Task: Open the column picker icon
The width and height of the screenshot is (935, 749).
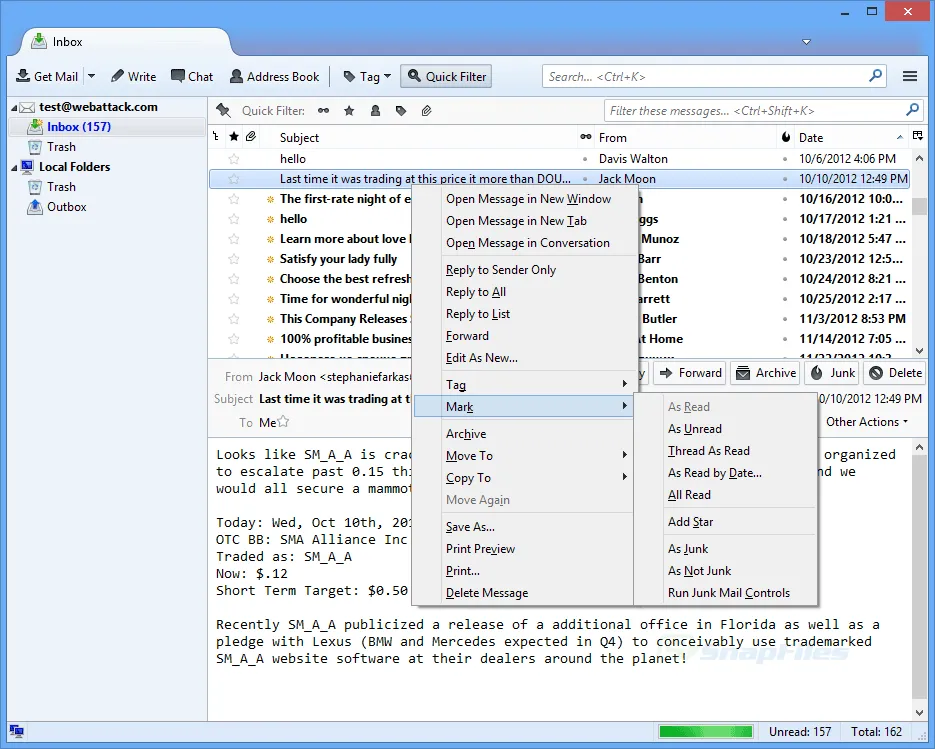Action: 918,137
